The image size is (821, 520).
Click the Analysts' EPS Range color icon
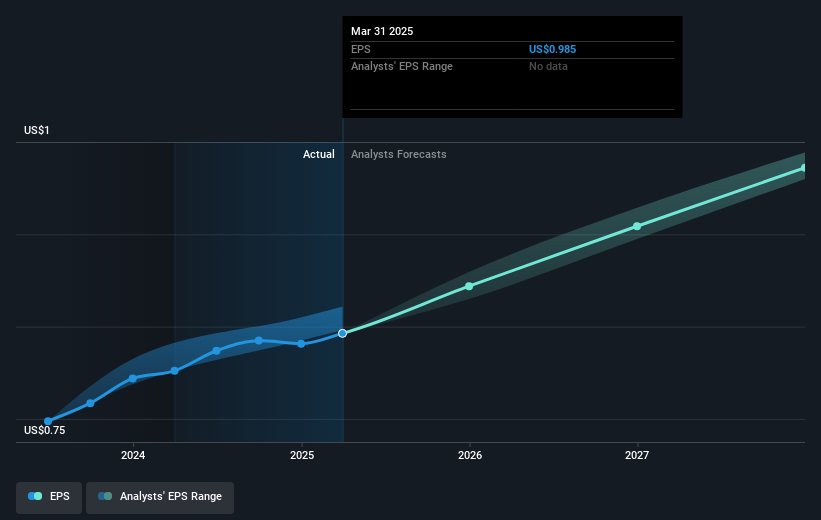105,496
